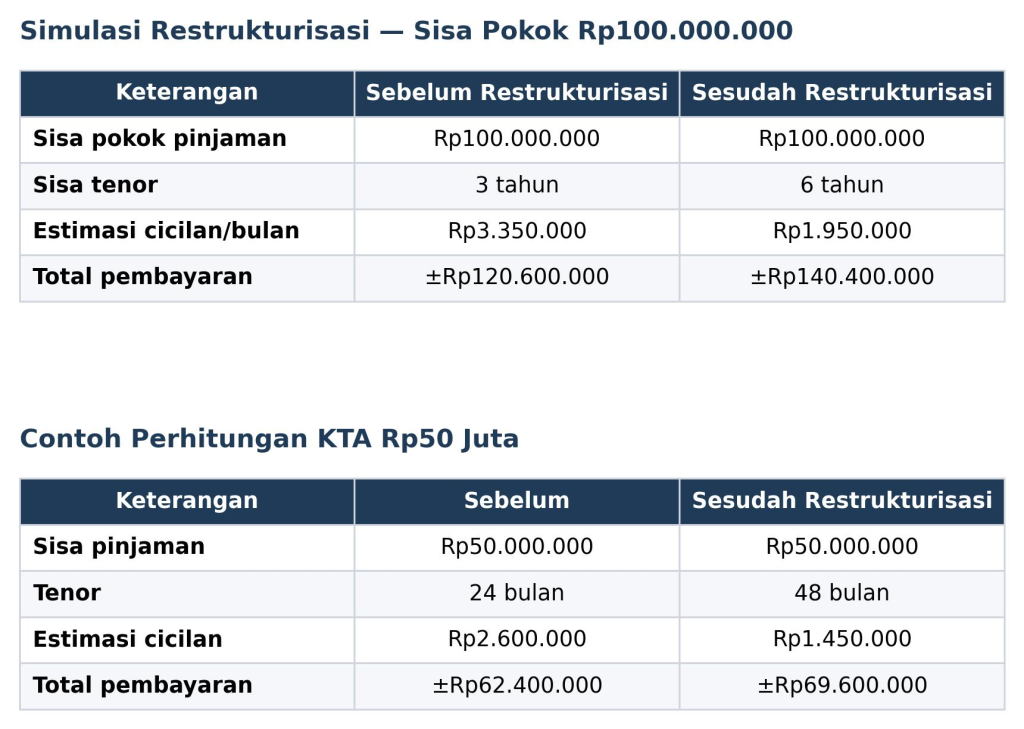Select the Sisa tenor row label
Image resolution: width=1024 pixels, height=729 pixels.
click(95, 185)
